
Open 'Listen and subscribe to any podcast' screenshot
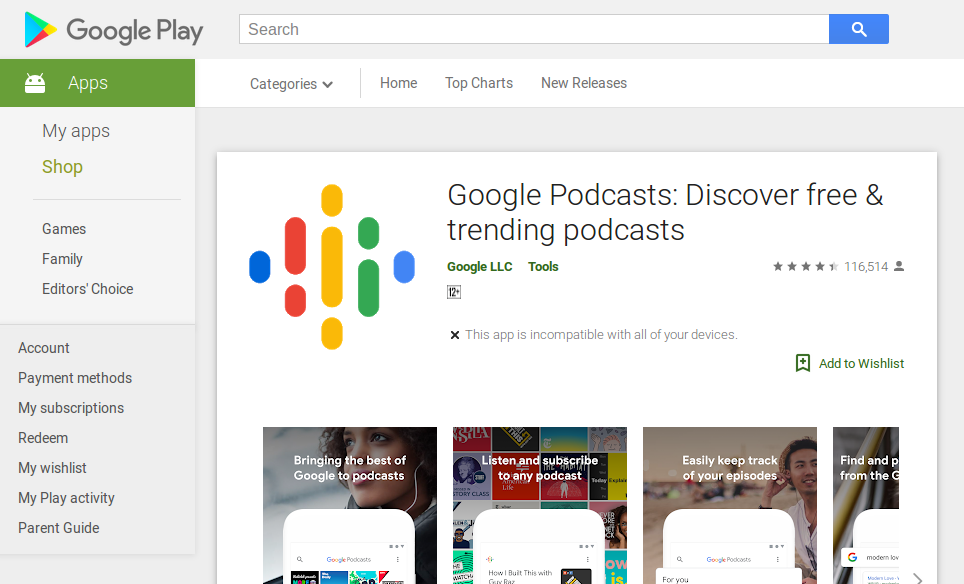click(540, 505)
